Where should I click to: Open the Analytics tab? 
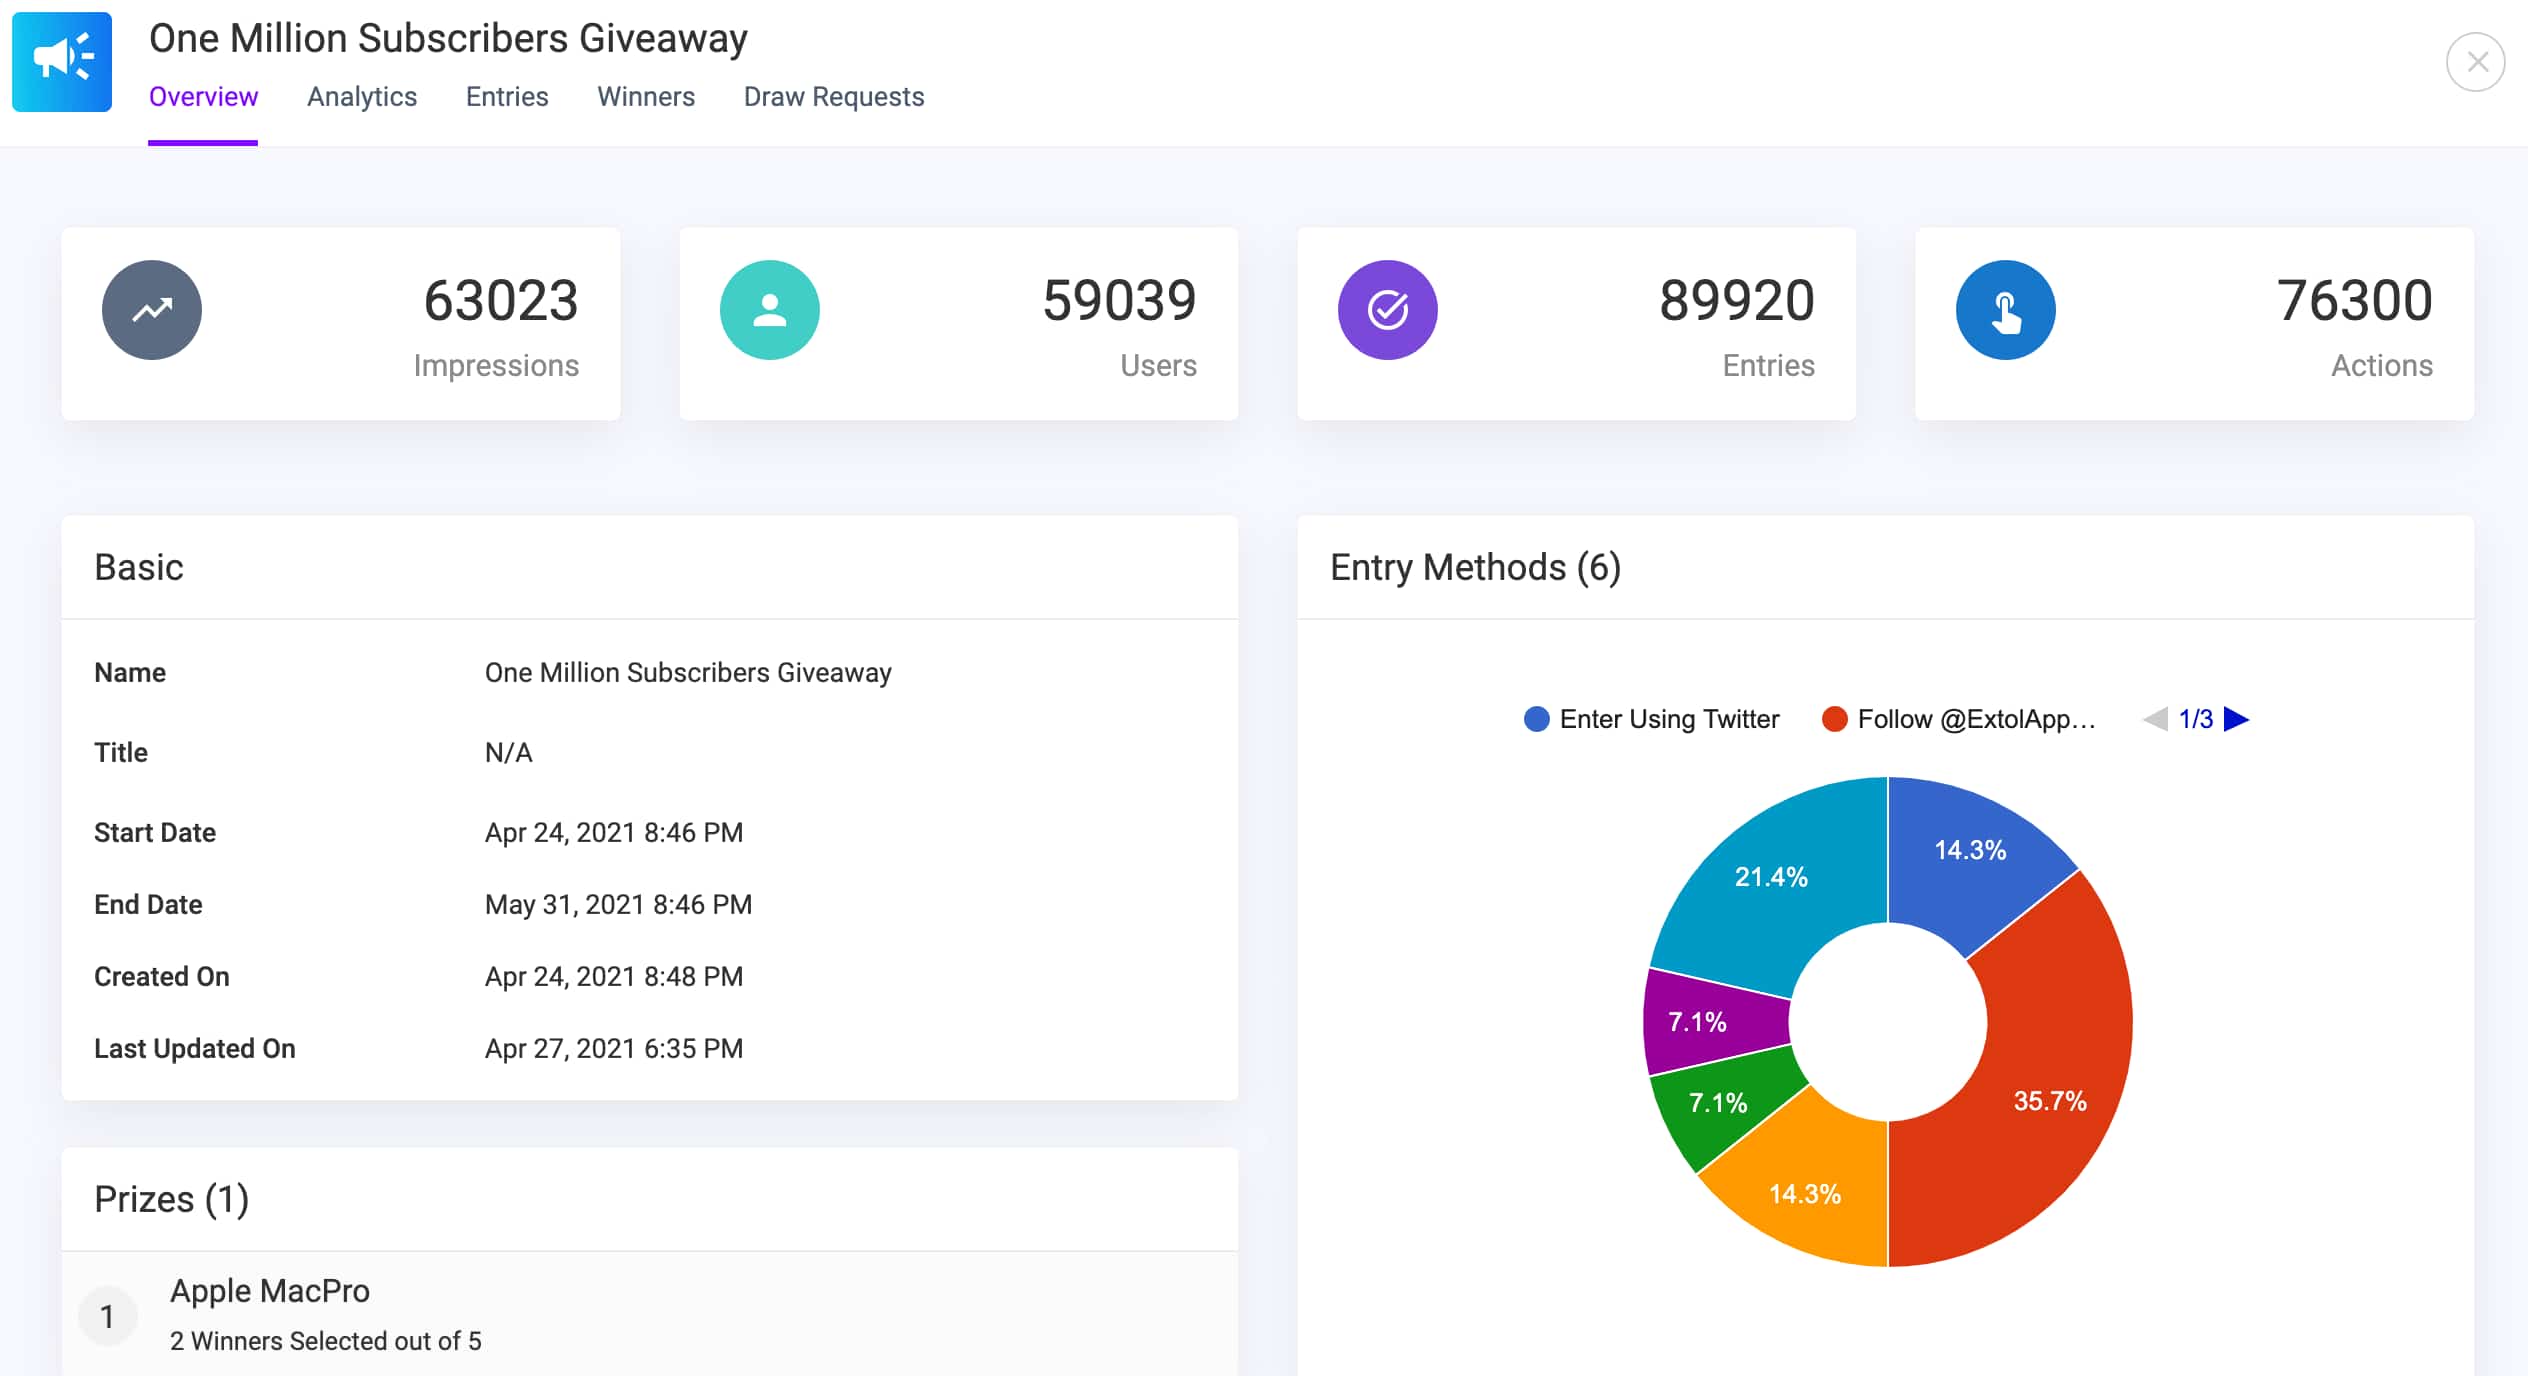tap(362, 96)
